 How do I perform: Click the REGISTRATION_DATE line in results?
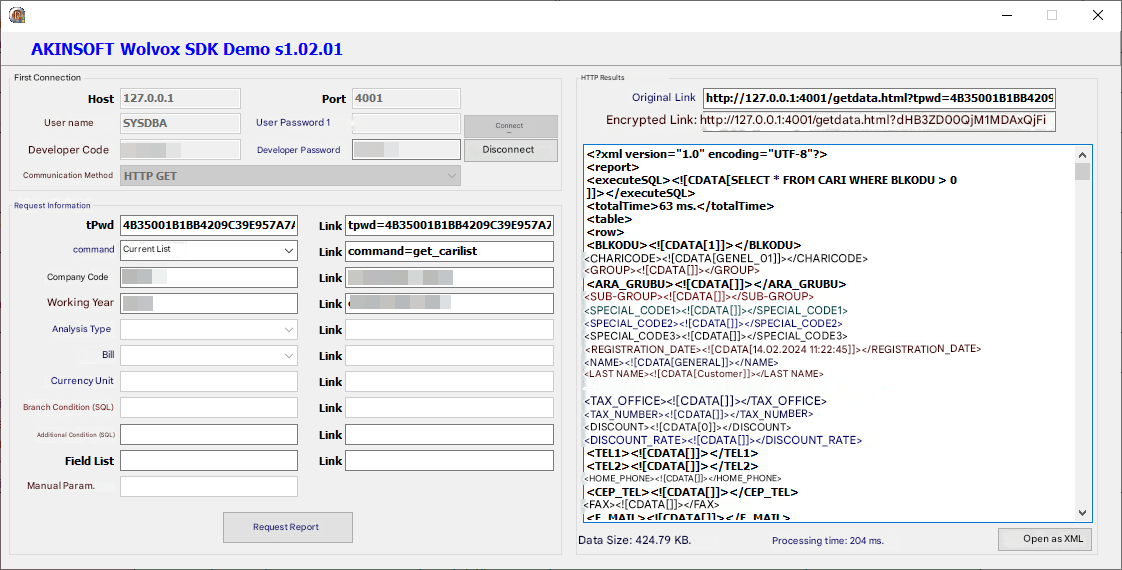click(x=783, y=349)
